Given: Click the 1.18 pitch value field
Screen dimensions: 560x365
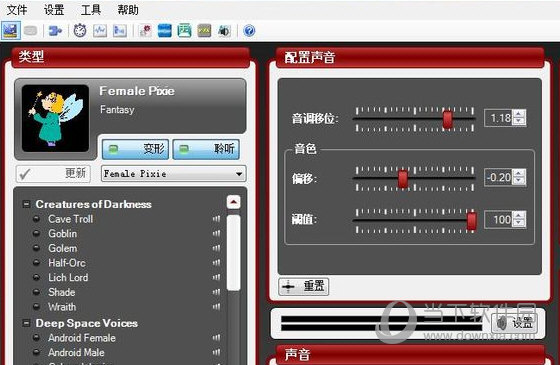Looking at the screenshot, I should coord(499,118).
